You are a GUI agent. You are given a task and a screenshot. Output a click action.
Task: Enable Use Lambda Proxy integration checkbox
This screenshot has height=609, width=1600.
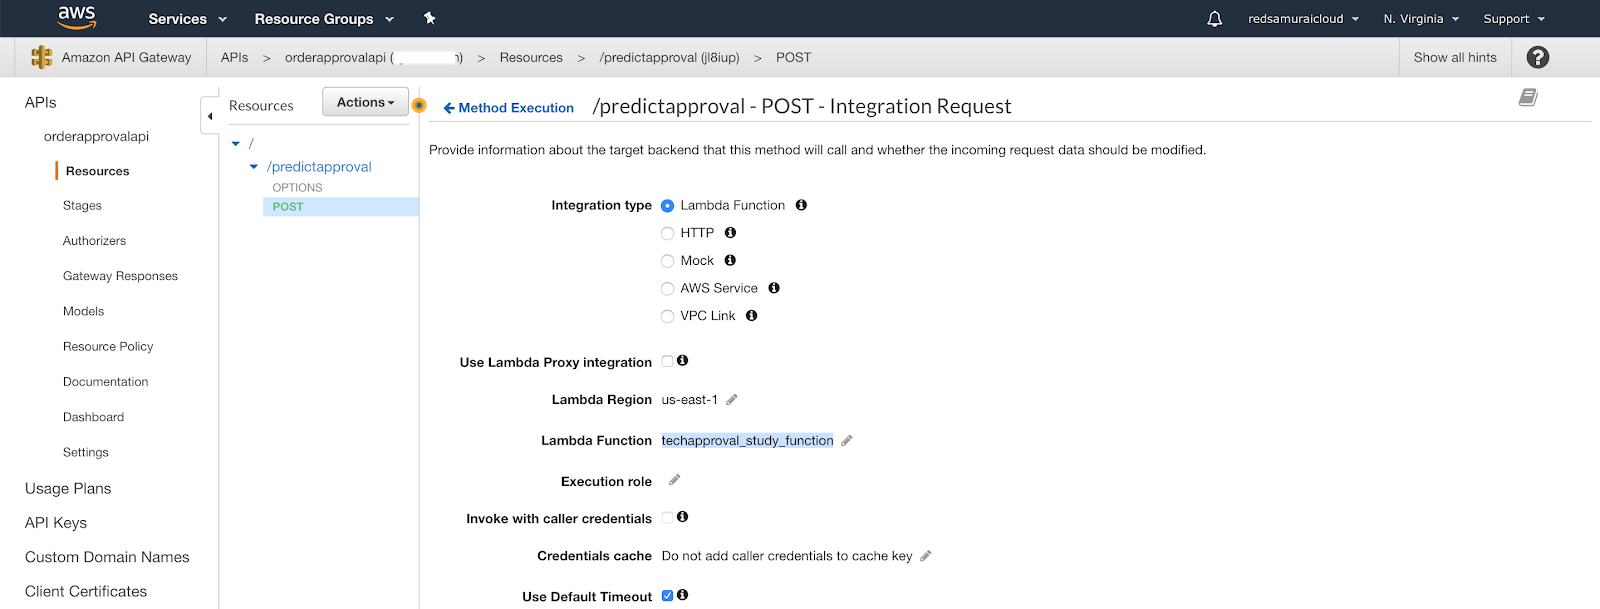click(667, 361)
